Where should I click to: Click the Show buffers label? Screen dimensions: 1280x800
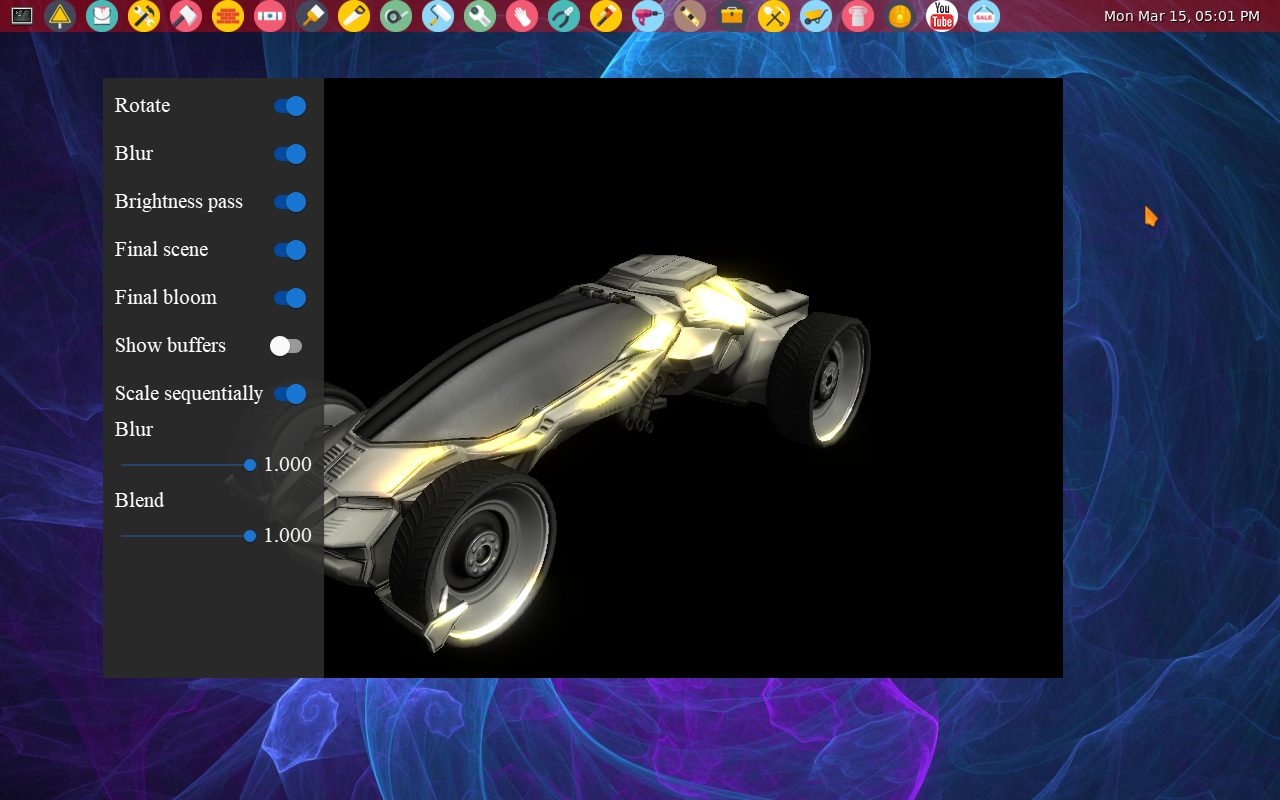[x=170, y=346]
